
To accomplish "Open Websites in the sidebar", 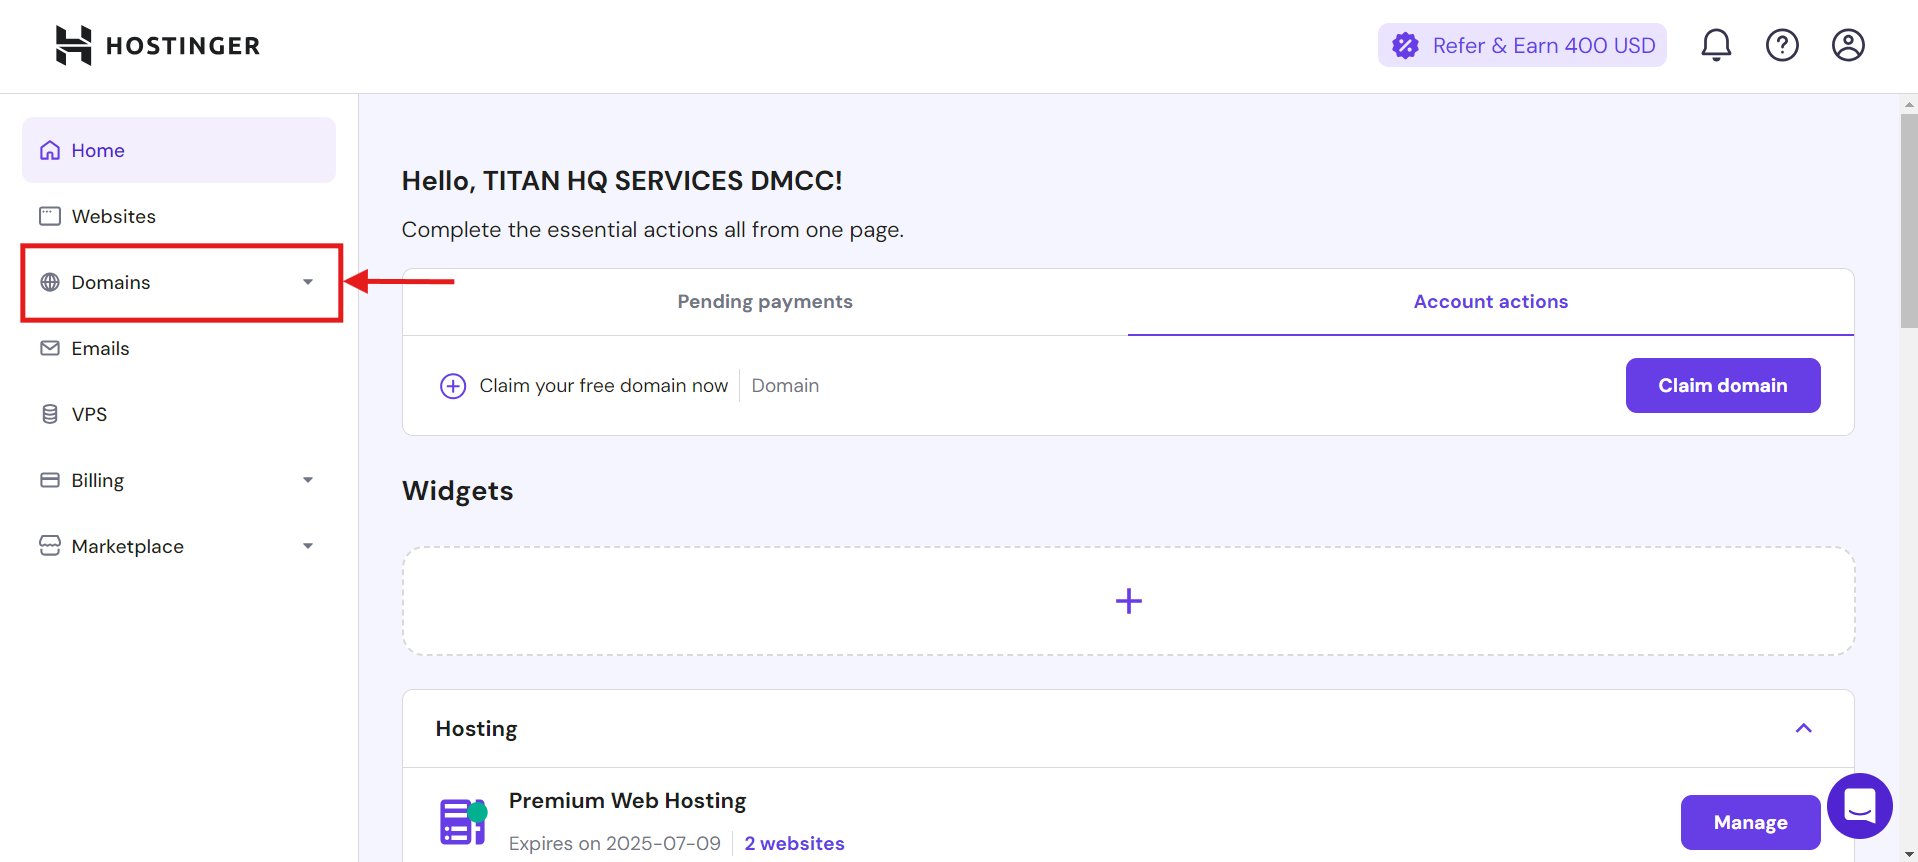I will tap(179, 216).
